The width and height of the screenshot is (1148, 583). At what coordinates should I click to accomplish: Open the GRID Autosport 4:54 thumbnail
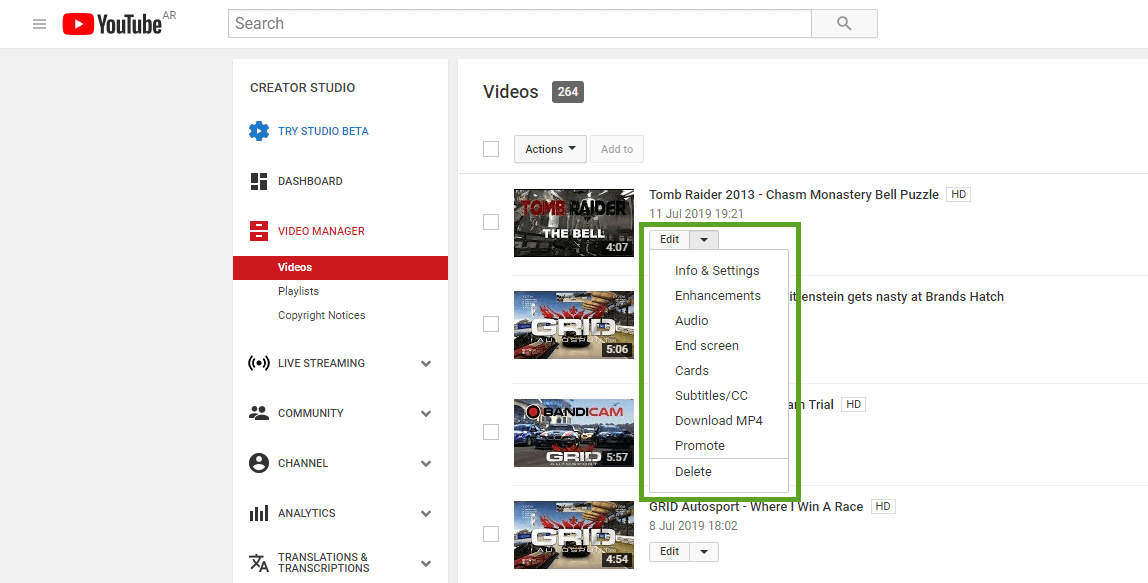(x=574, y=535)
